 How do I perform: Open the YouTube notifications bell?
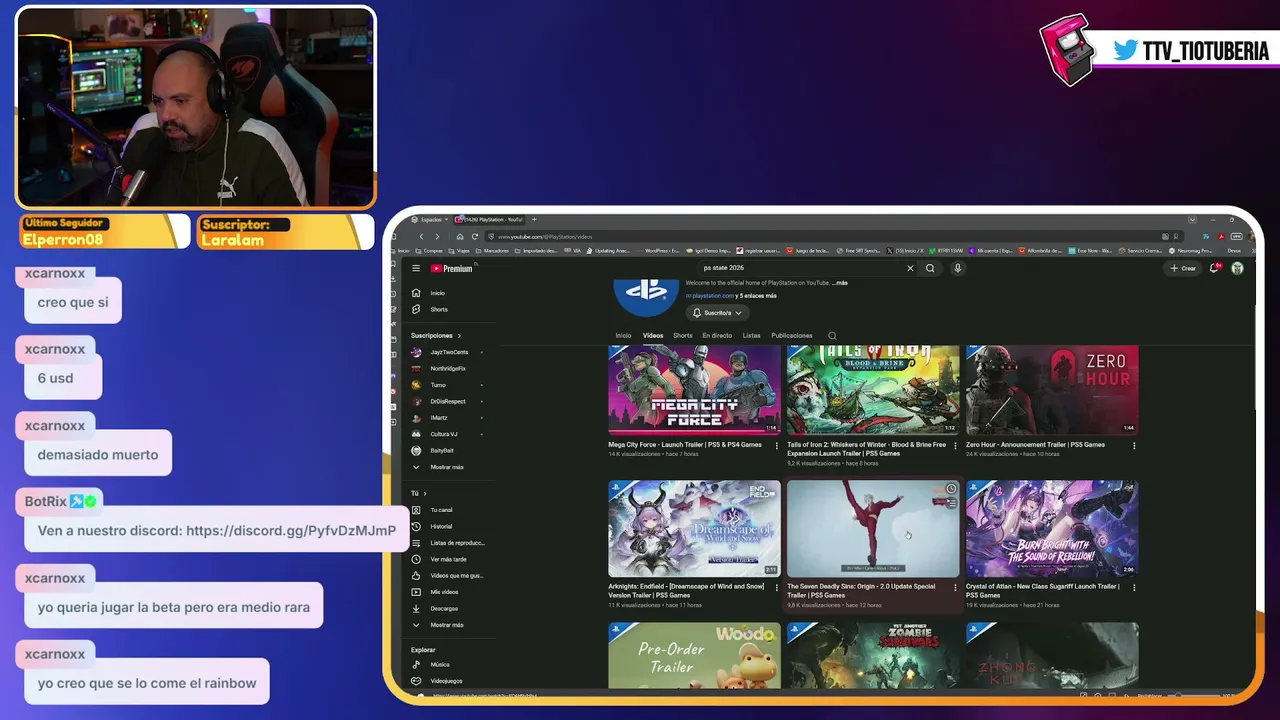[x=1214, y=268]
